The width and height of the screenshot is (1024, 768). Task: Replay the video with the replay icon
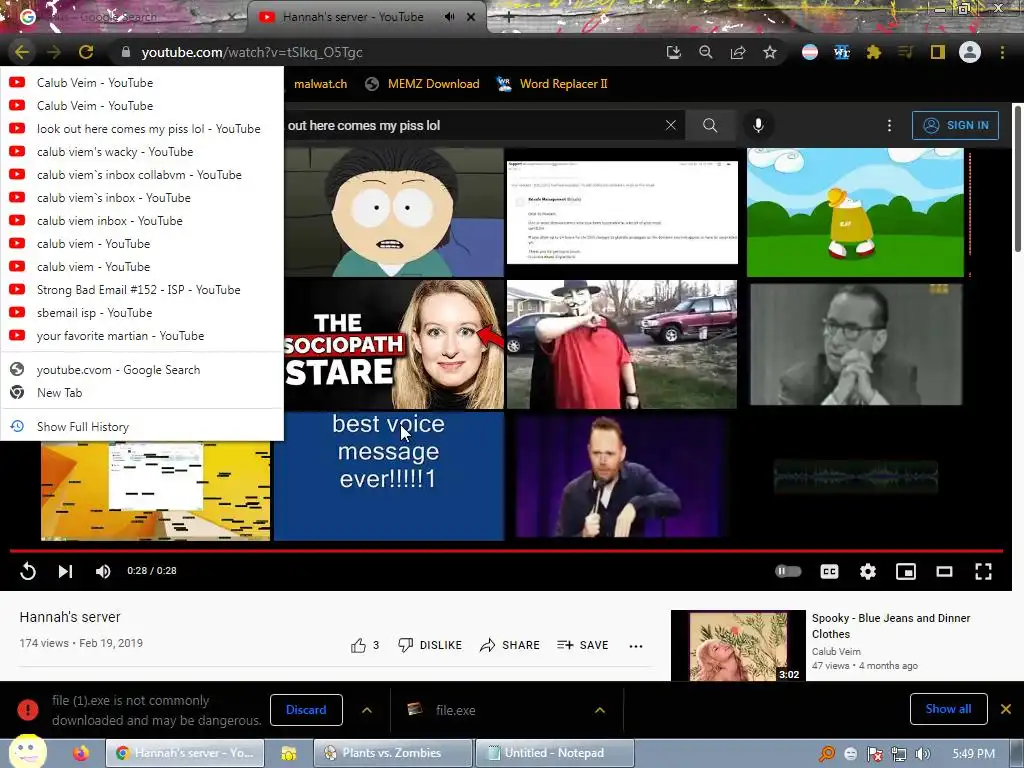click(x=27, y=571)
